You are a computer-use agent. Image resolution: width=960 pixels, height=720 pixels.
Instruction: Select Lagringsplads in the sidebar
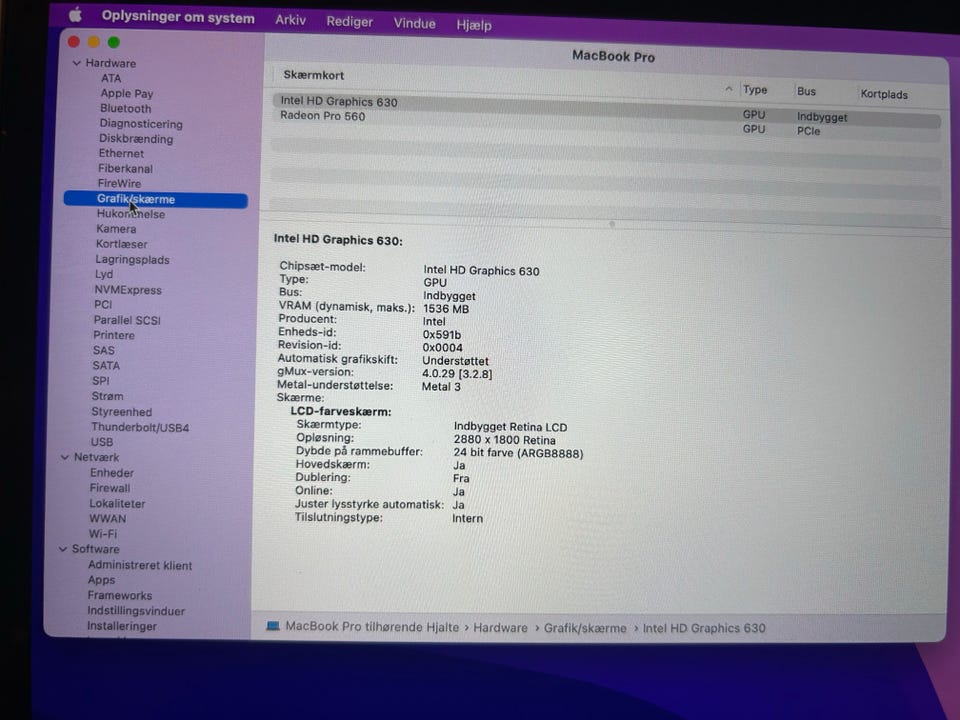click(x=132, y=260)
